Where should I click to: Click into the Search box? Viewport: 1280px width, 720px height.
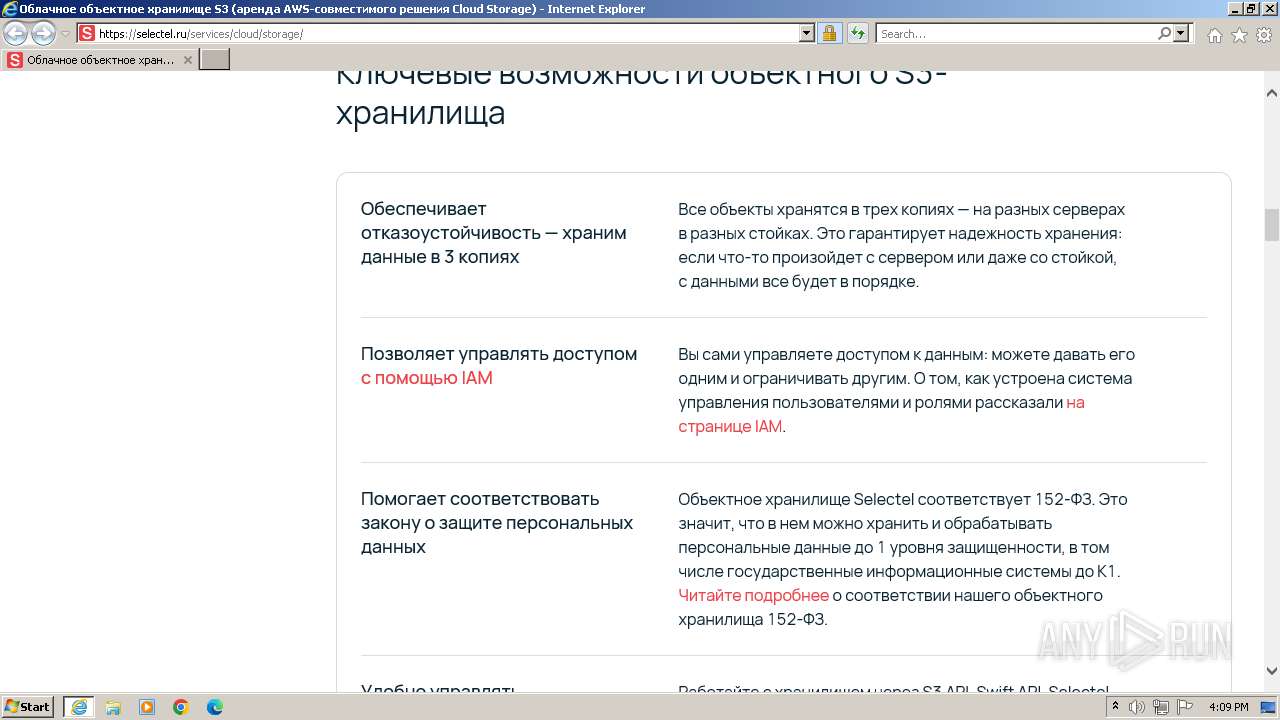(1017, 34)
